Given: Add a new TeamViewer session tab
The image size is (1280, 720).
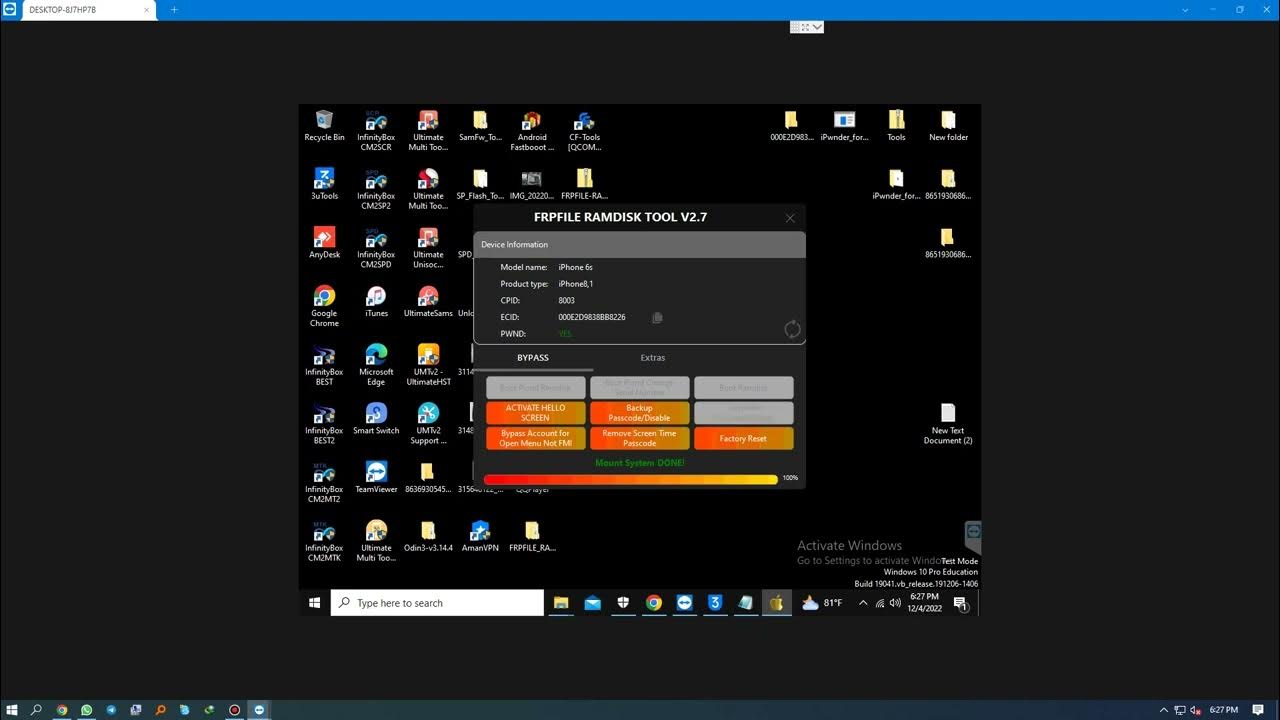Looking at the screenshot, I should coord(174,9).
